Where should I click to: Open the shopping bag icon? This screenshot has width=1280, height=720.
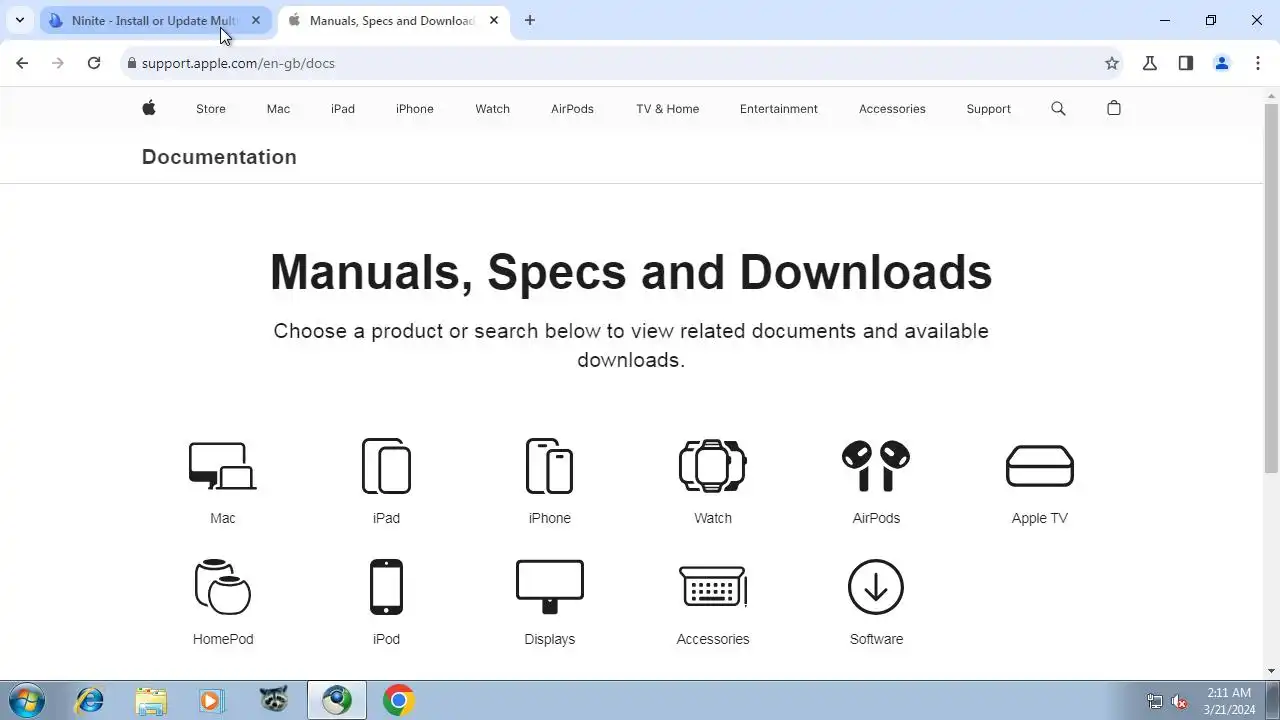1114,108
